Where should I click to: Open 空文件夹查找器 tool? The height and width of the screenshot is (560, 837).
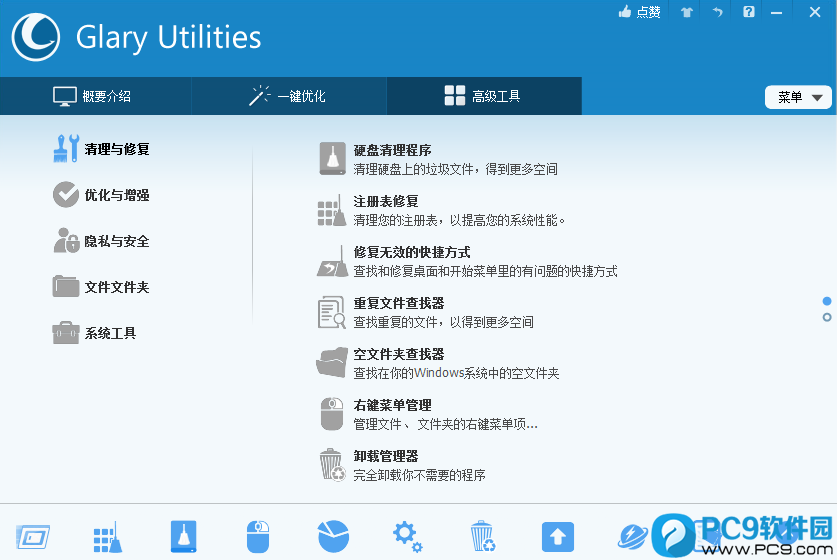point(399,354)
